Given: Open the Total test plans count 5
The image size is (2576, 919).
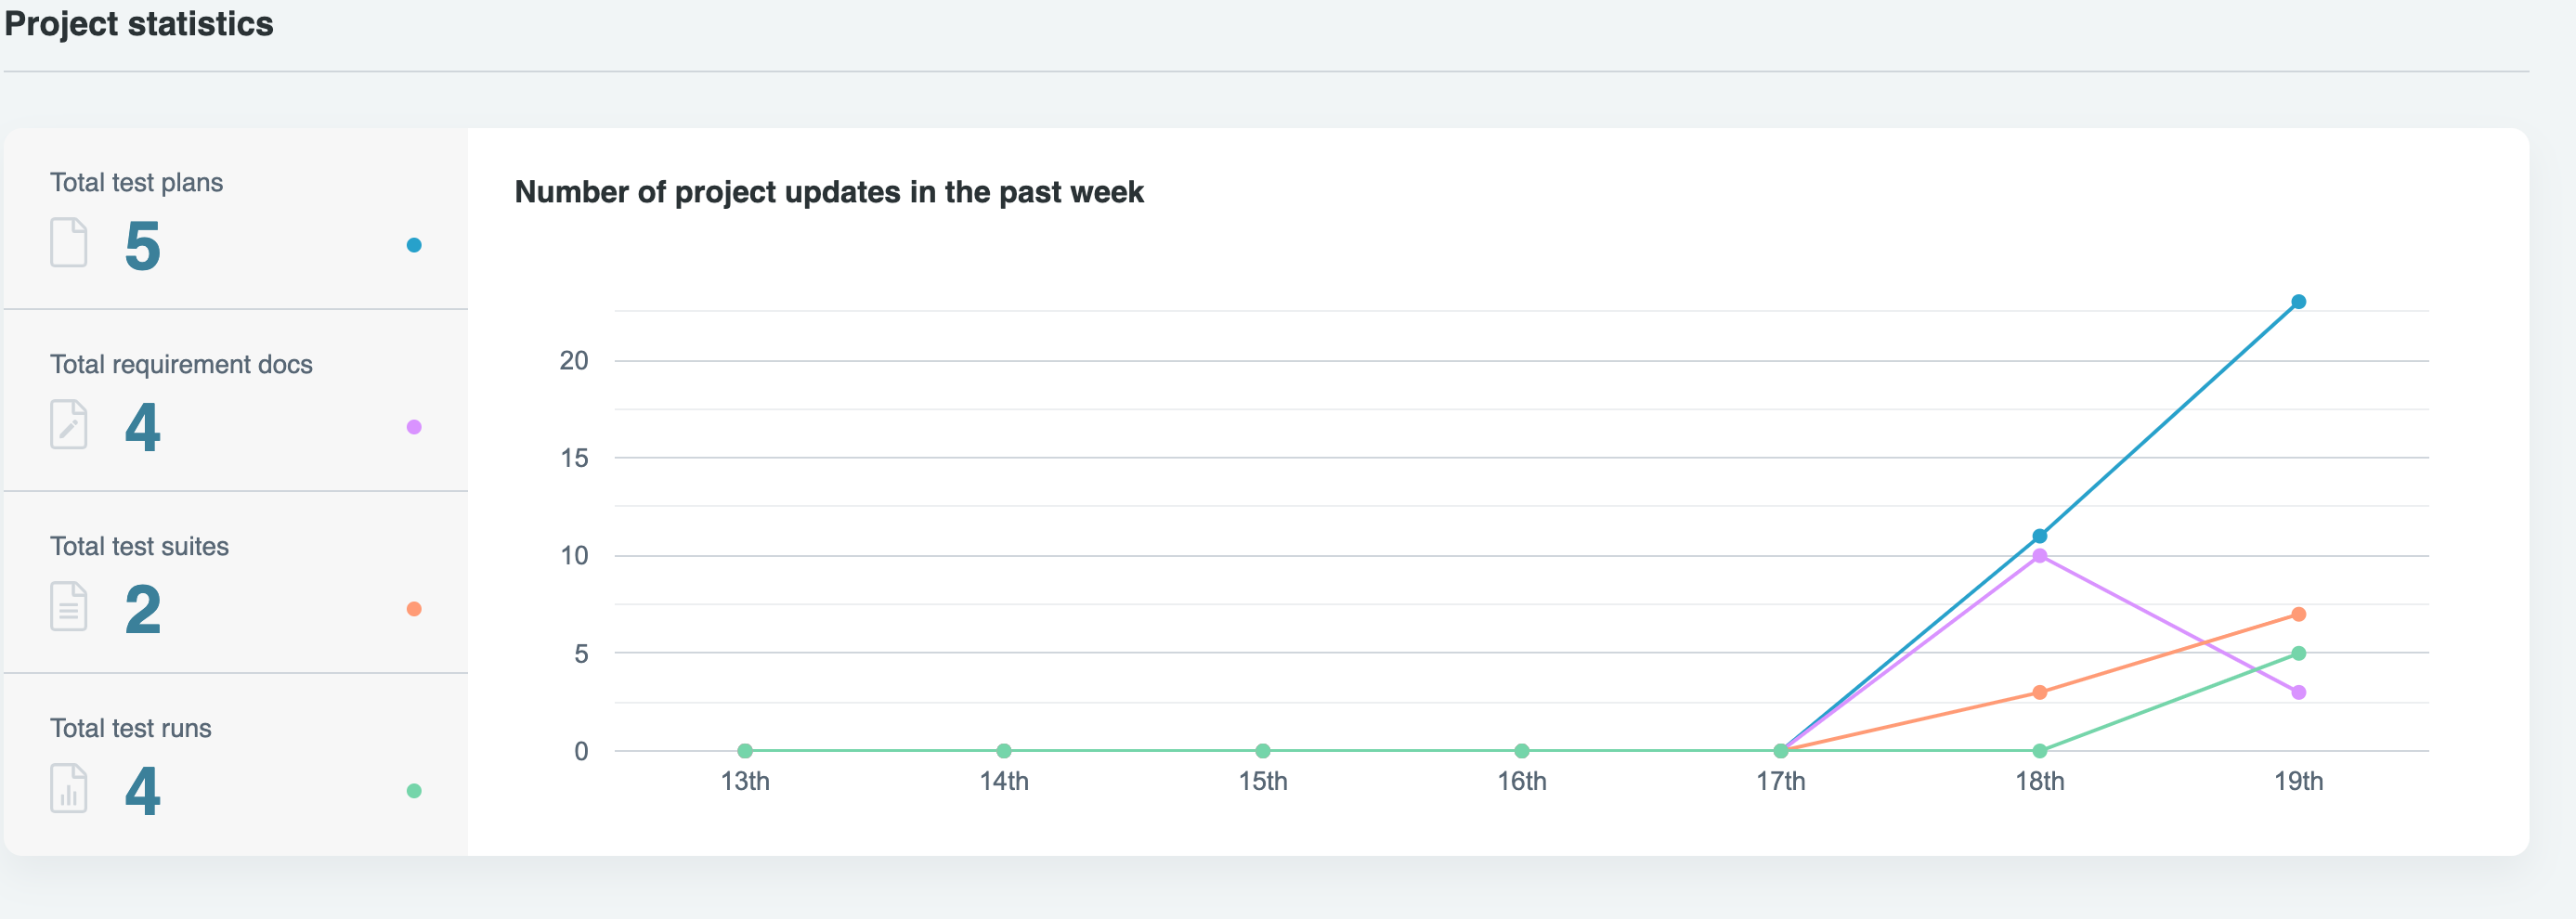Looking at the screenshot, I should 143,246.
